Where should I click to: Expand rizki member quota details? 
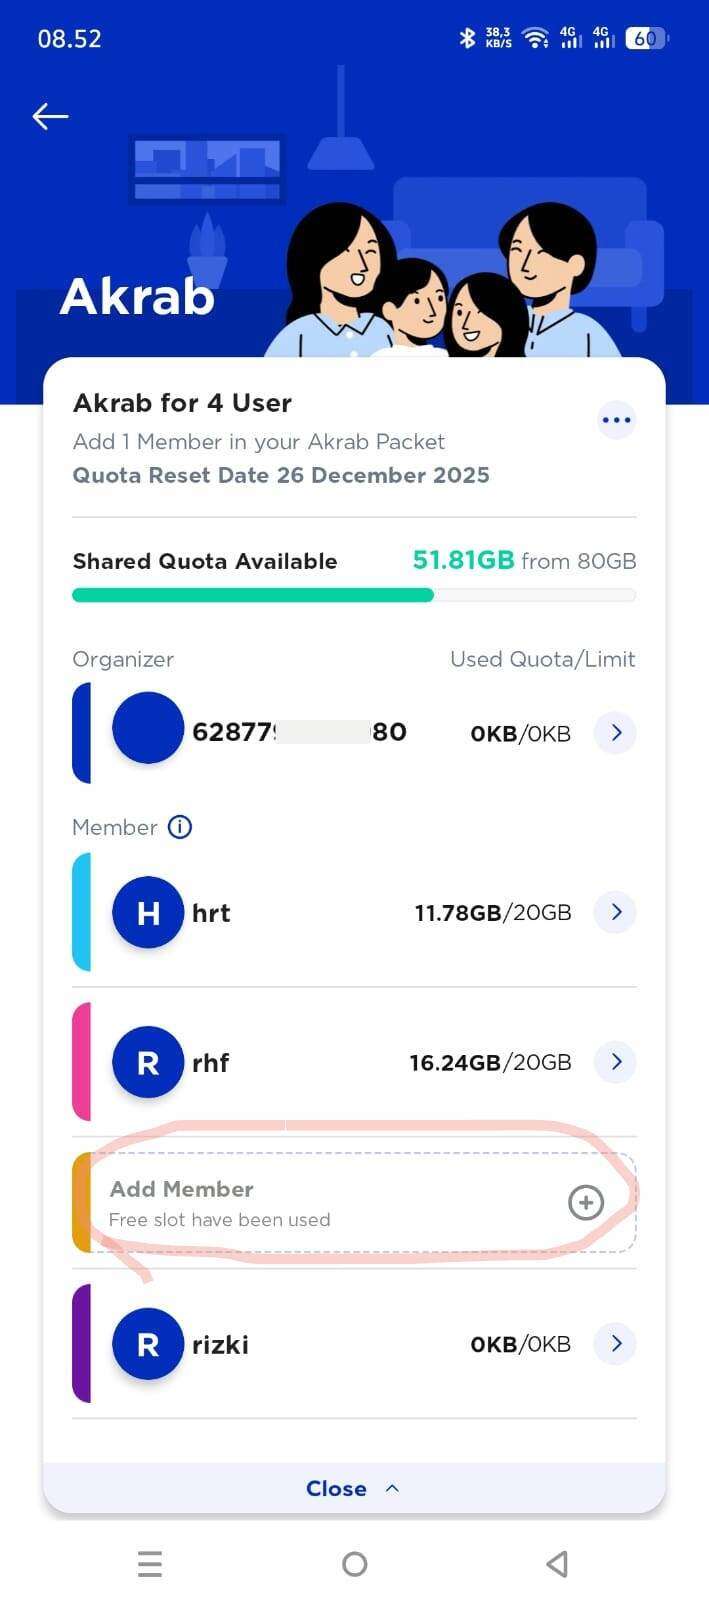(x=616, y=1344)
